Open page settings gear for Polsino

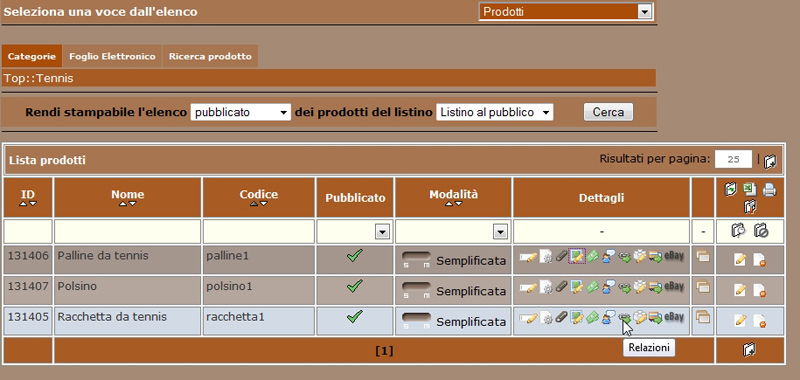546,287
